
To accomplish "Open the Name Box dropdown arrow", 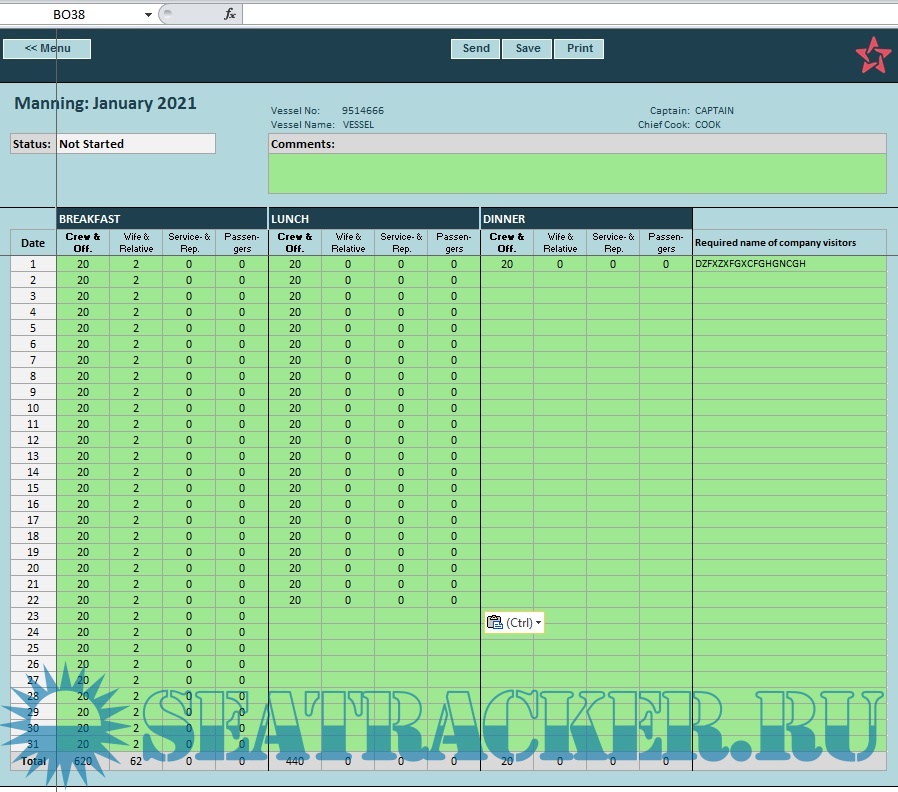I will click(x=148, y=15).
